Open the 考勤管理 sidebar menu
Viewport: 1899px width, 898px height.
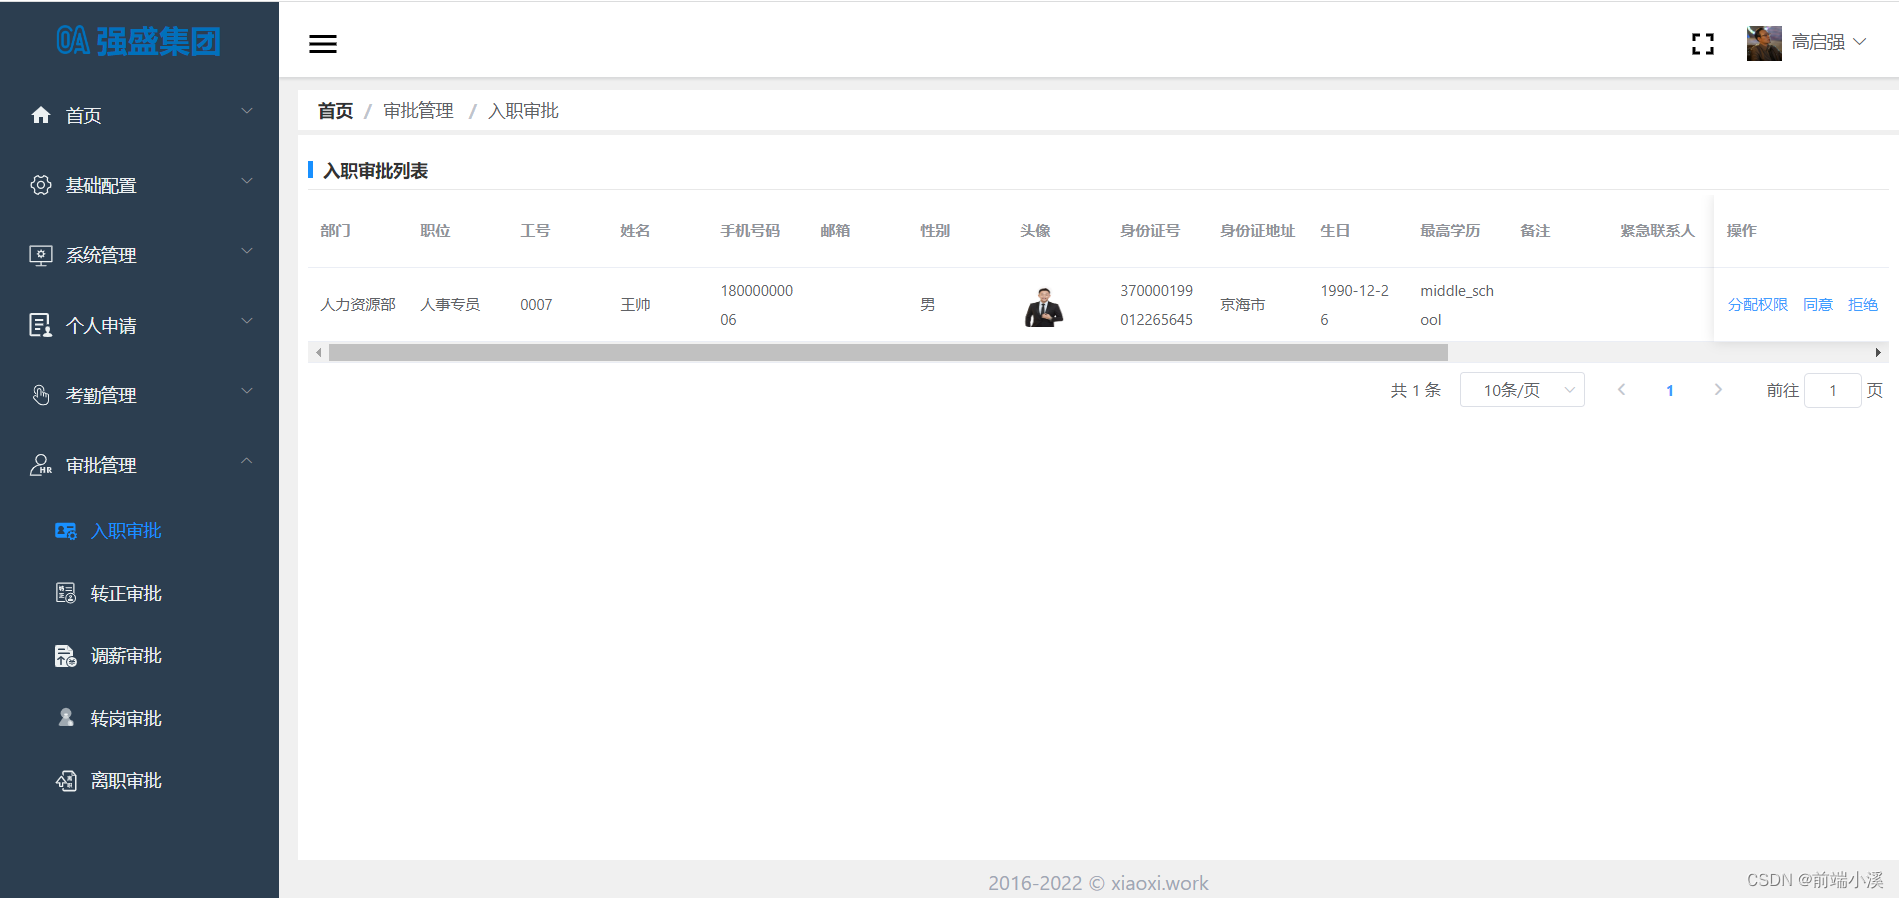[x=139, y=395]
